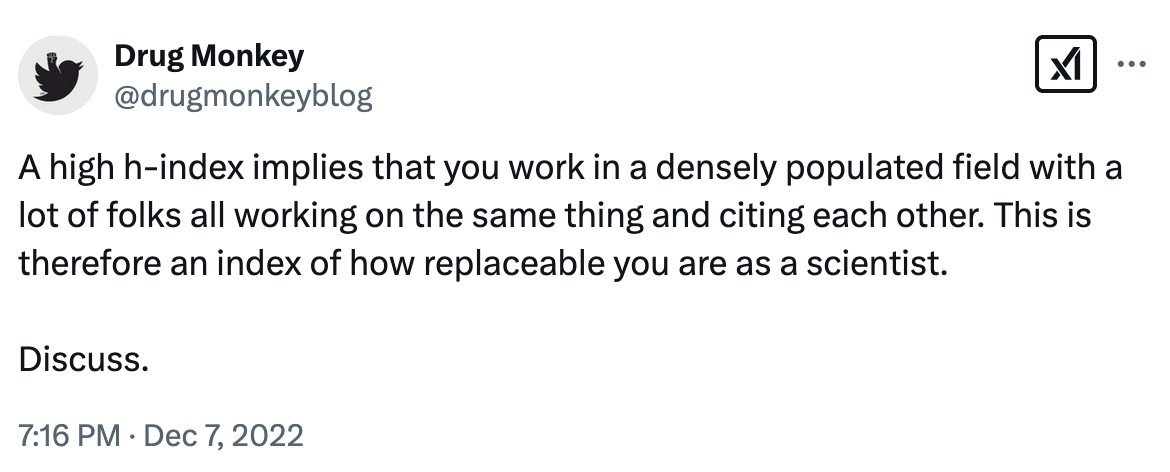Image resolution: width=1170 pixels, height=472 pixels.
Task: Open Drug Monkey's profile via display name
Action: (x=209, y=56)
